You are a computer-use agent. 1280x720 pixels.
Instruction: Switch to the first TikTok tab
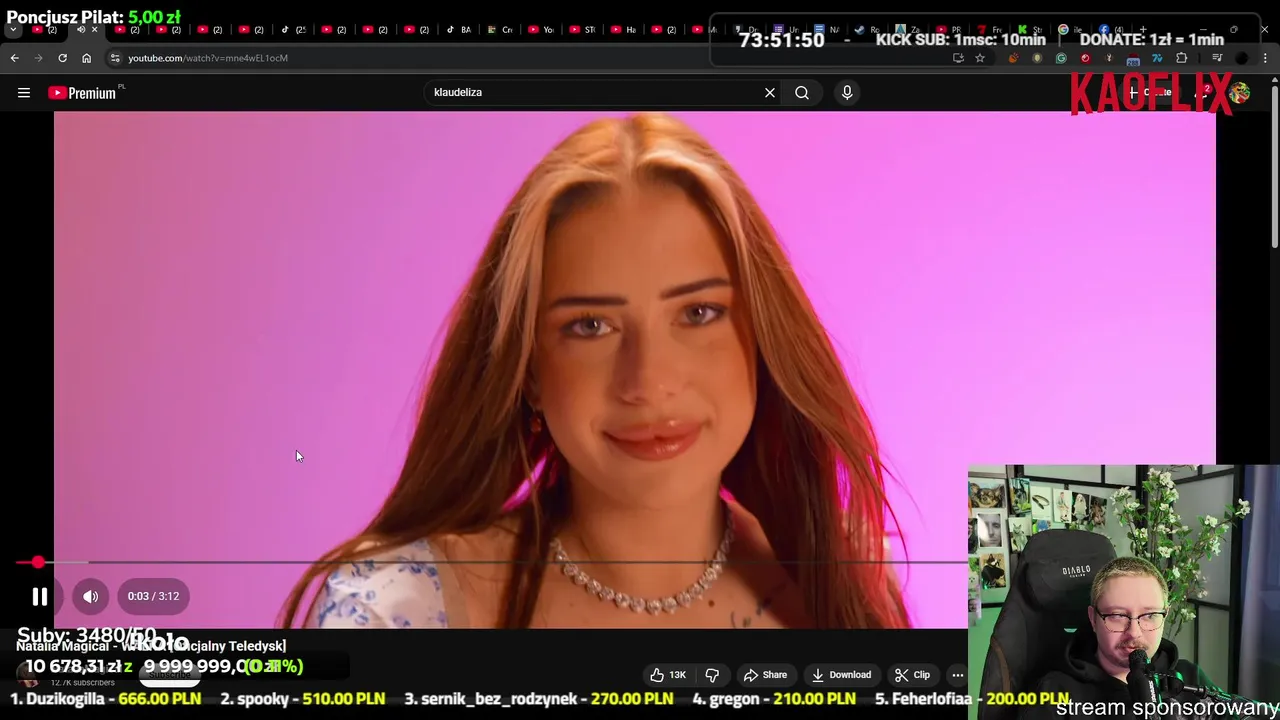coord(292,30)
